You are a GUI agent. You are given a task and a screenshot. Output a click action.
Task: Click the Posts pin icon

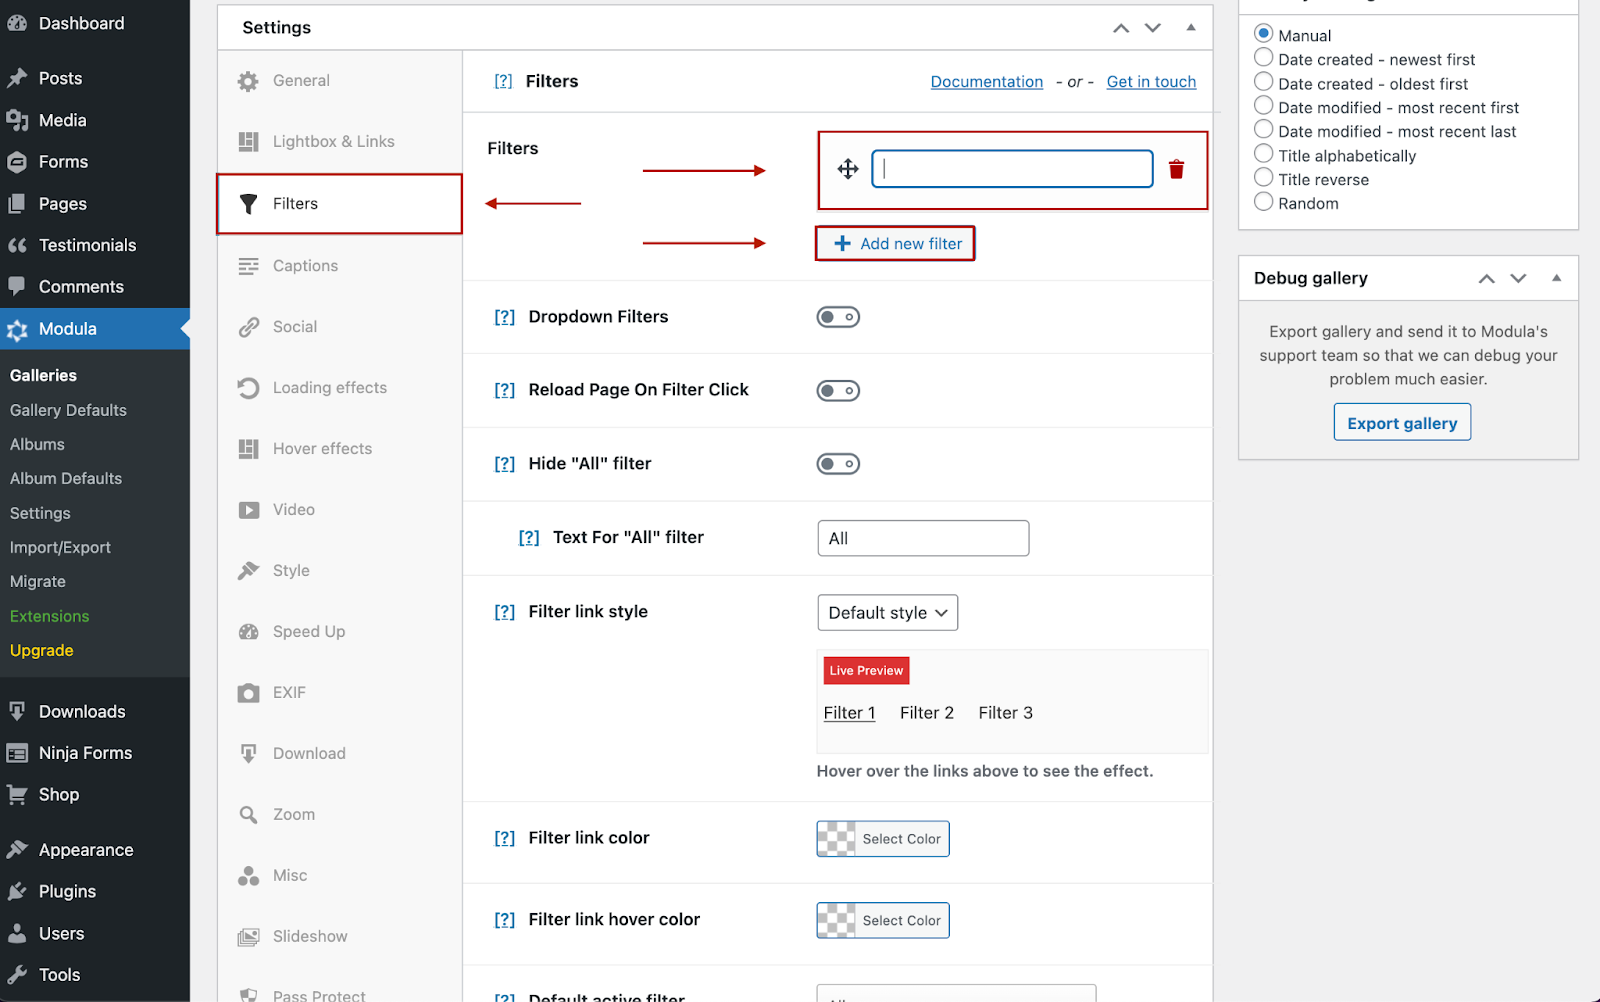(x=17, y=78)
